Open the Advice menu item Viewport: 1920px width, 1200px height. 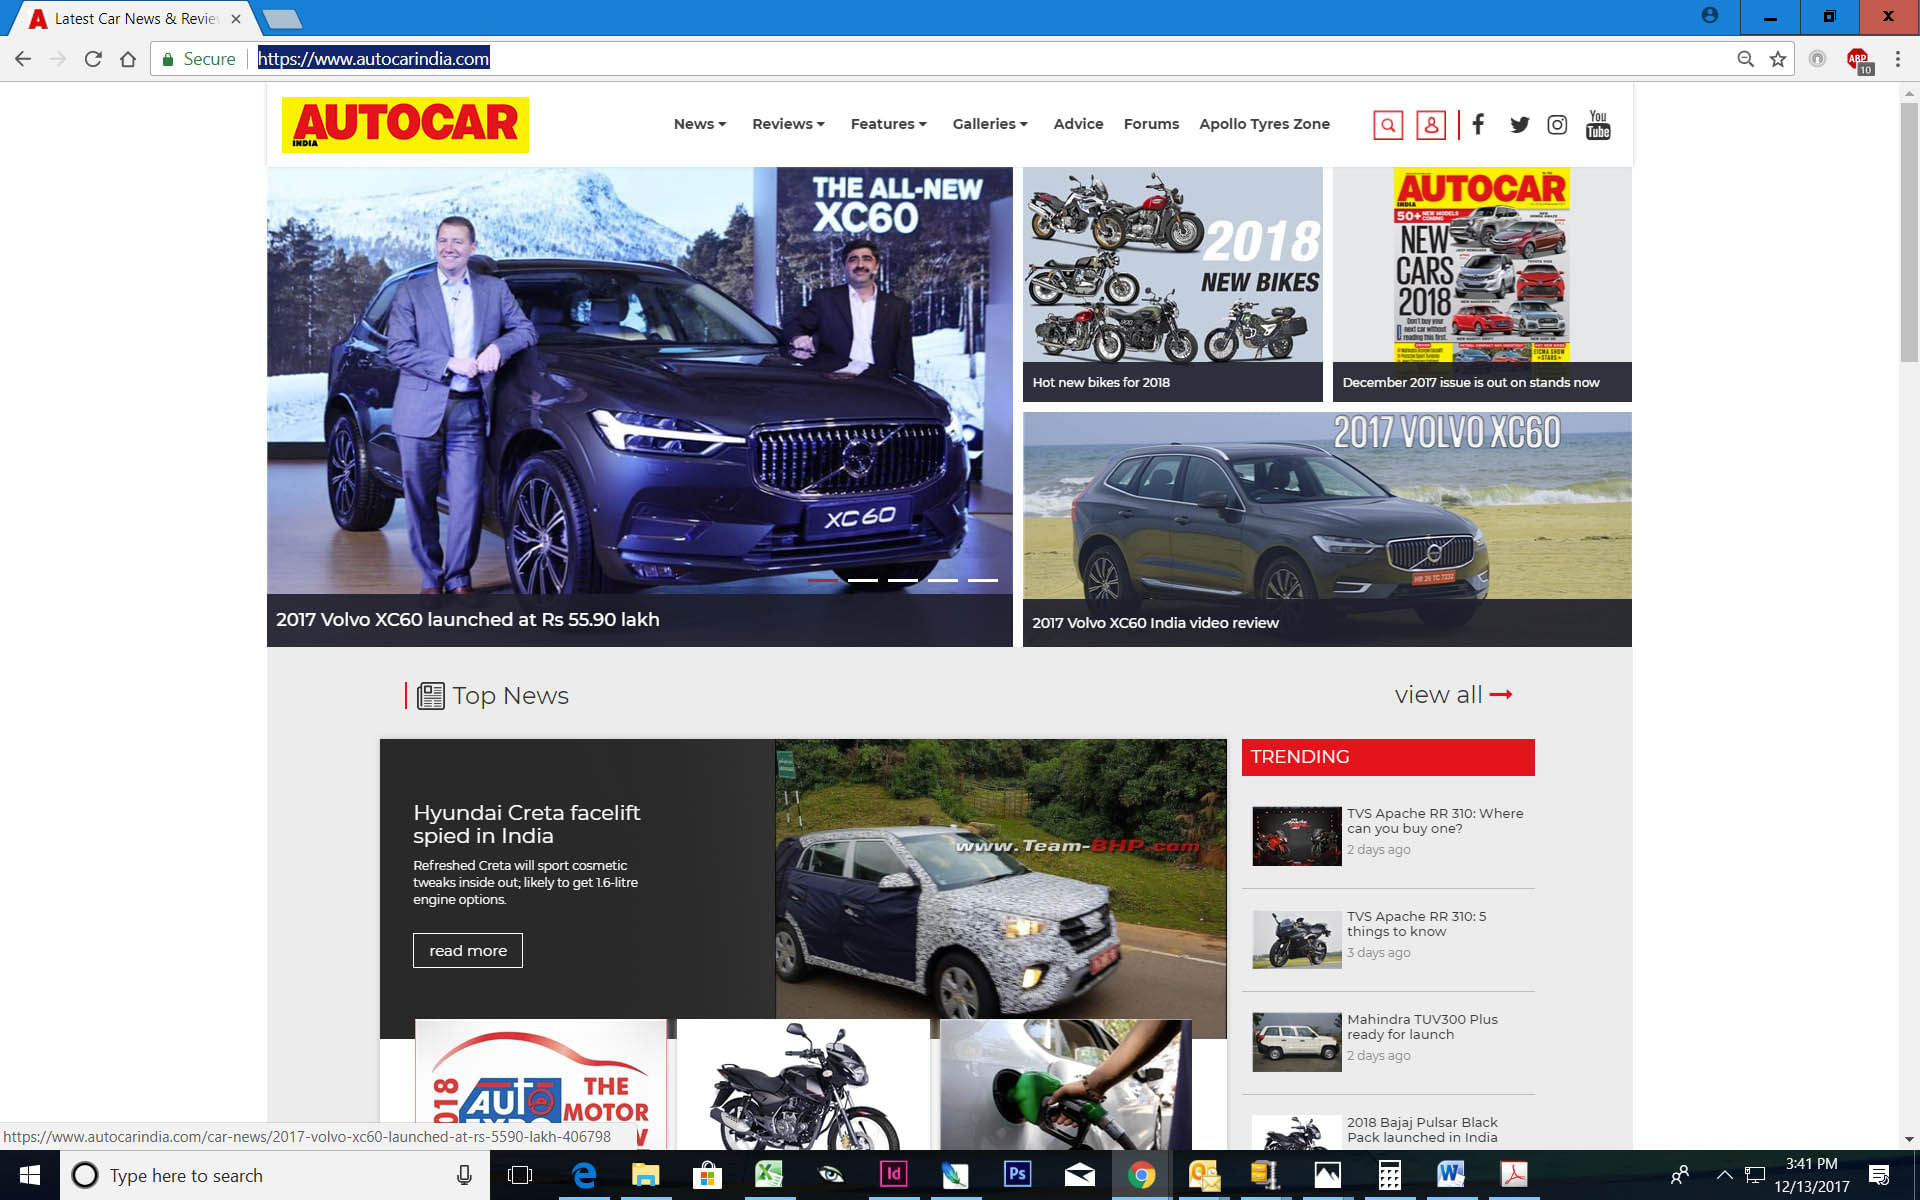point(1078,124)
